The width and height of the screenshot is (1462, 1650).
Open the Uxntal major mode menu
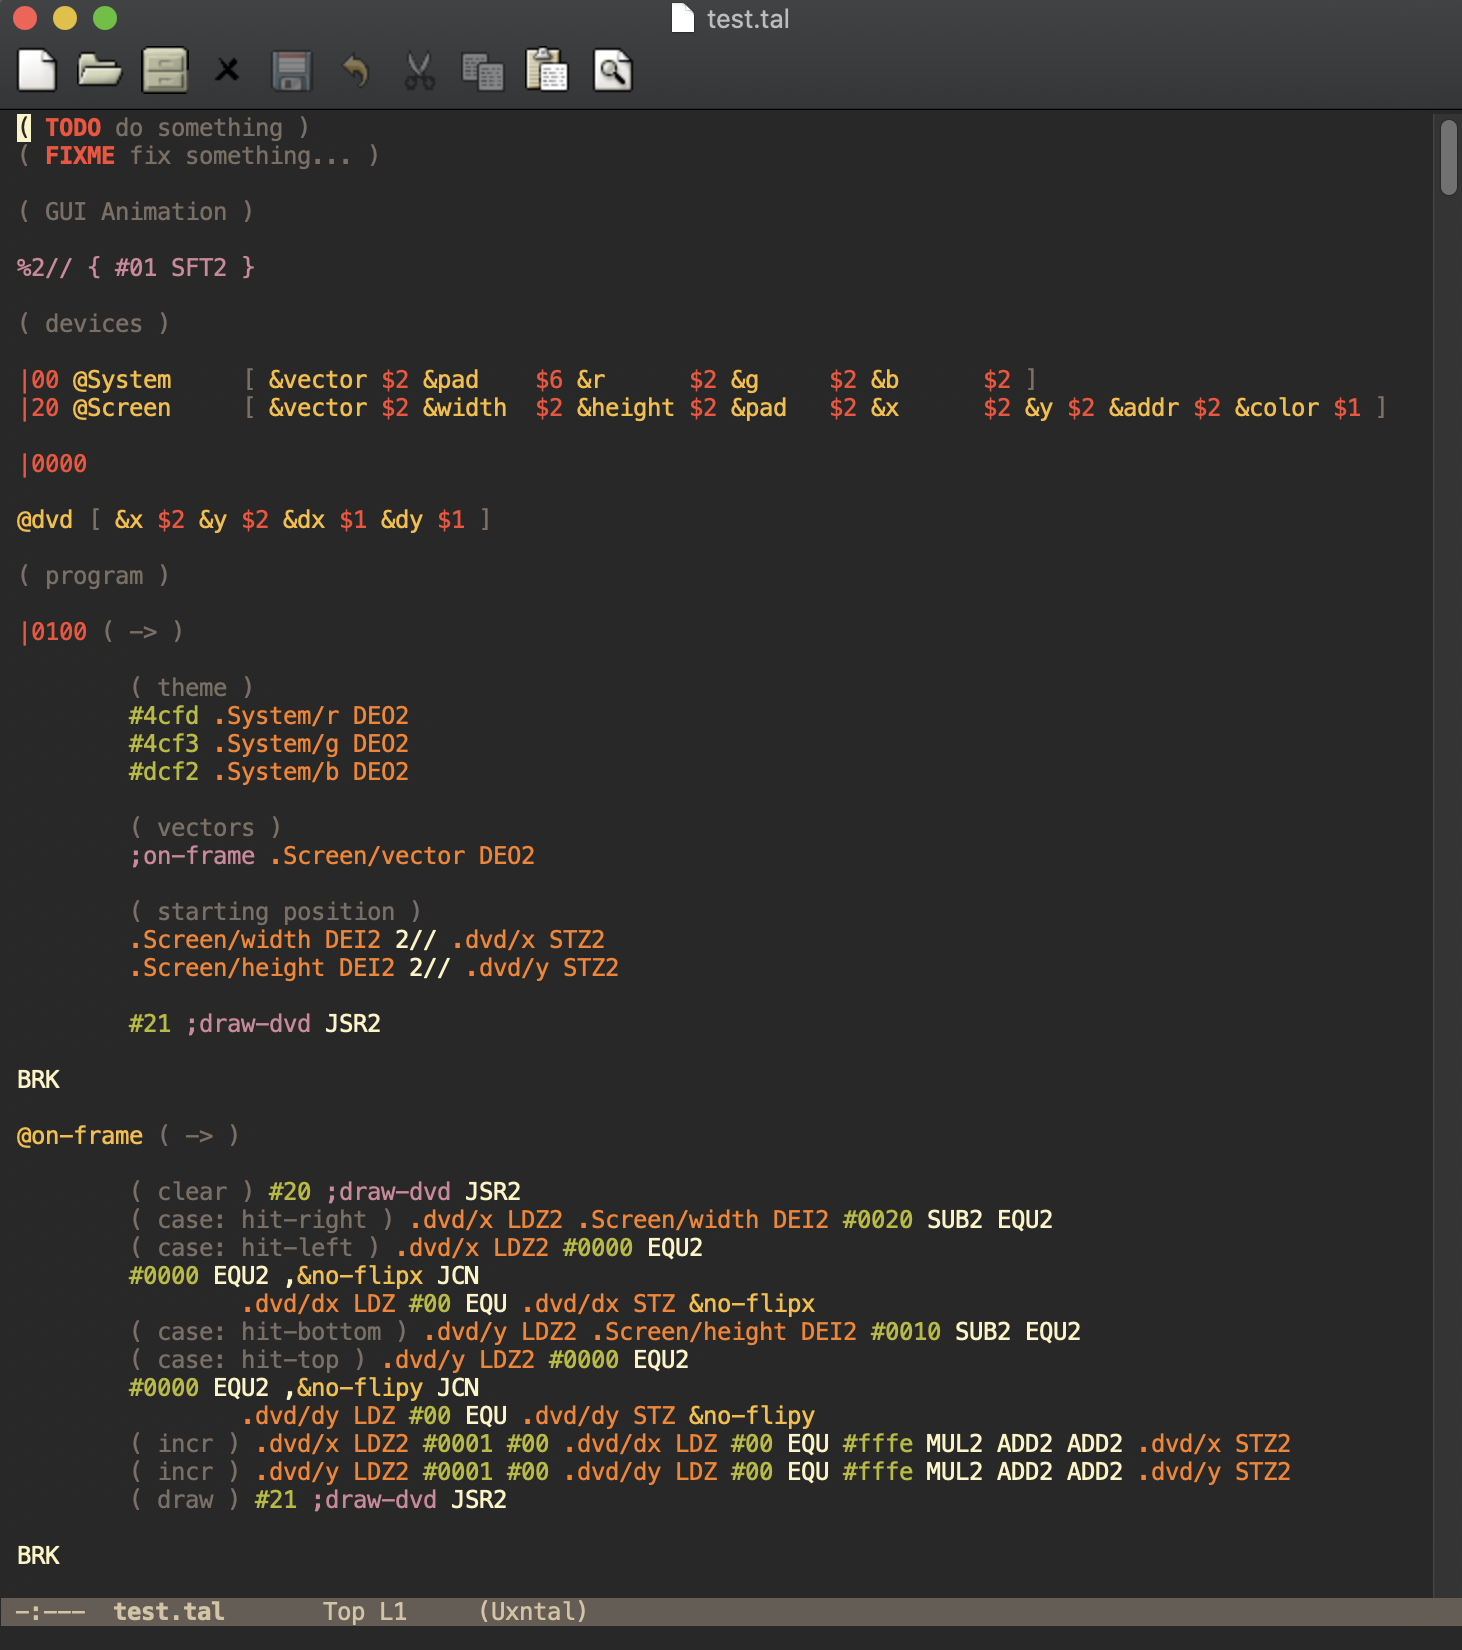coord(532,1611)
